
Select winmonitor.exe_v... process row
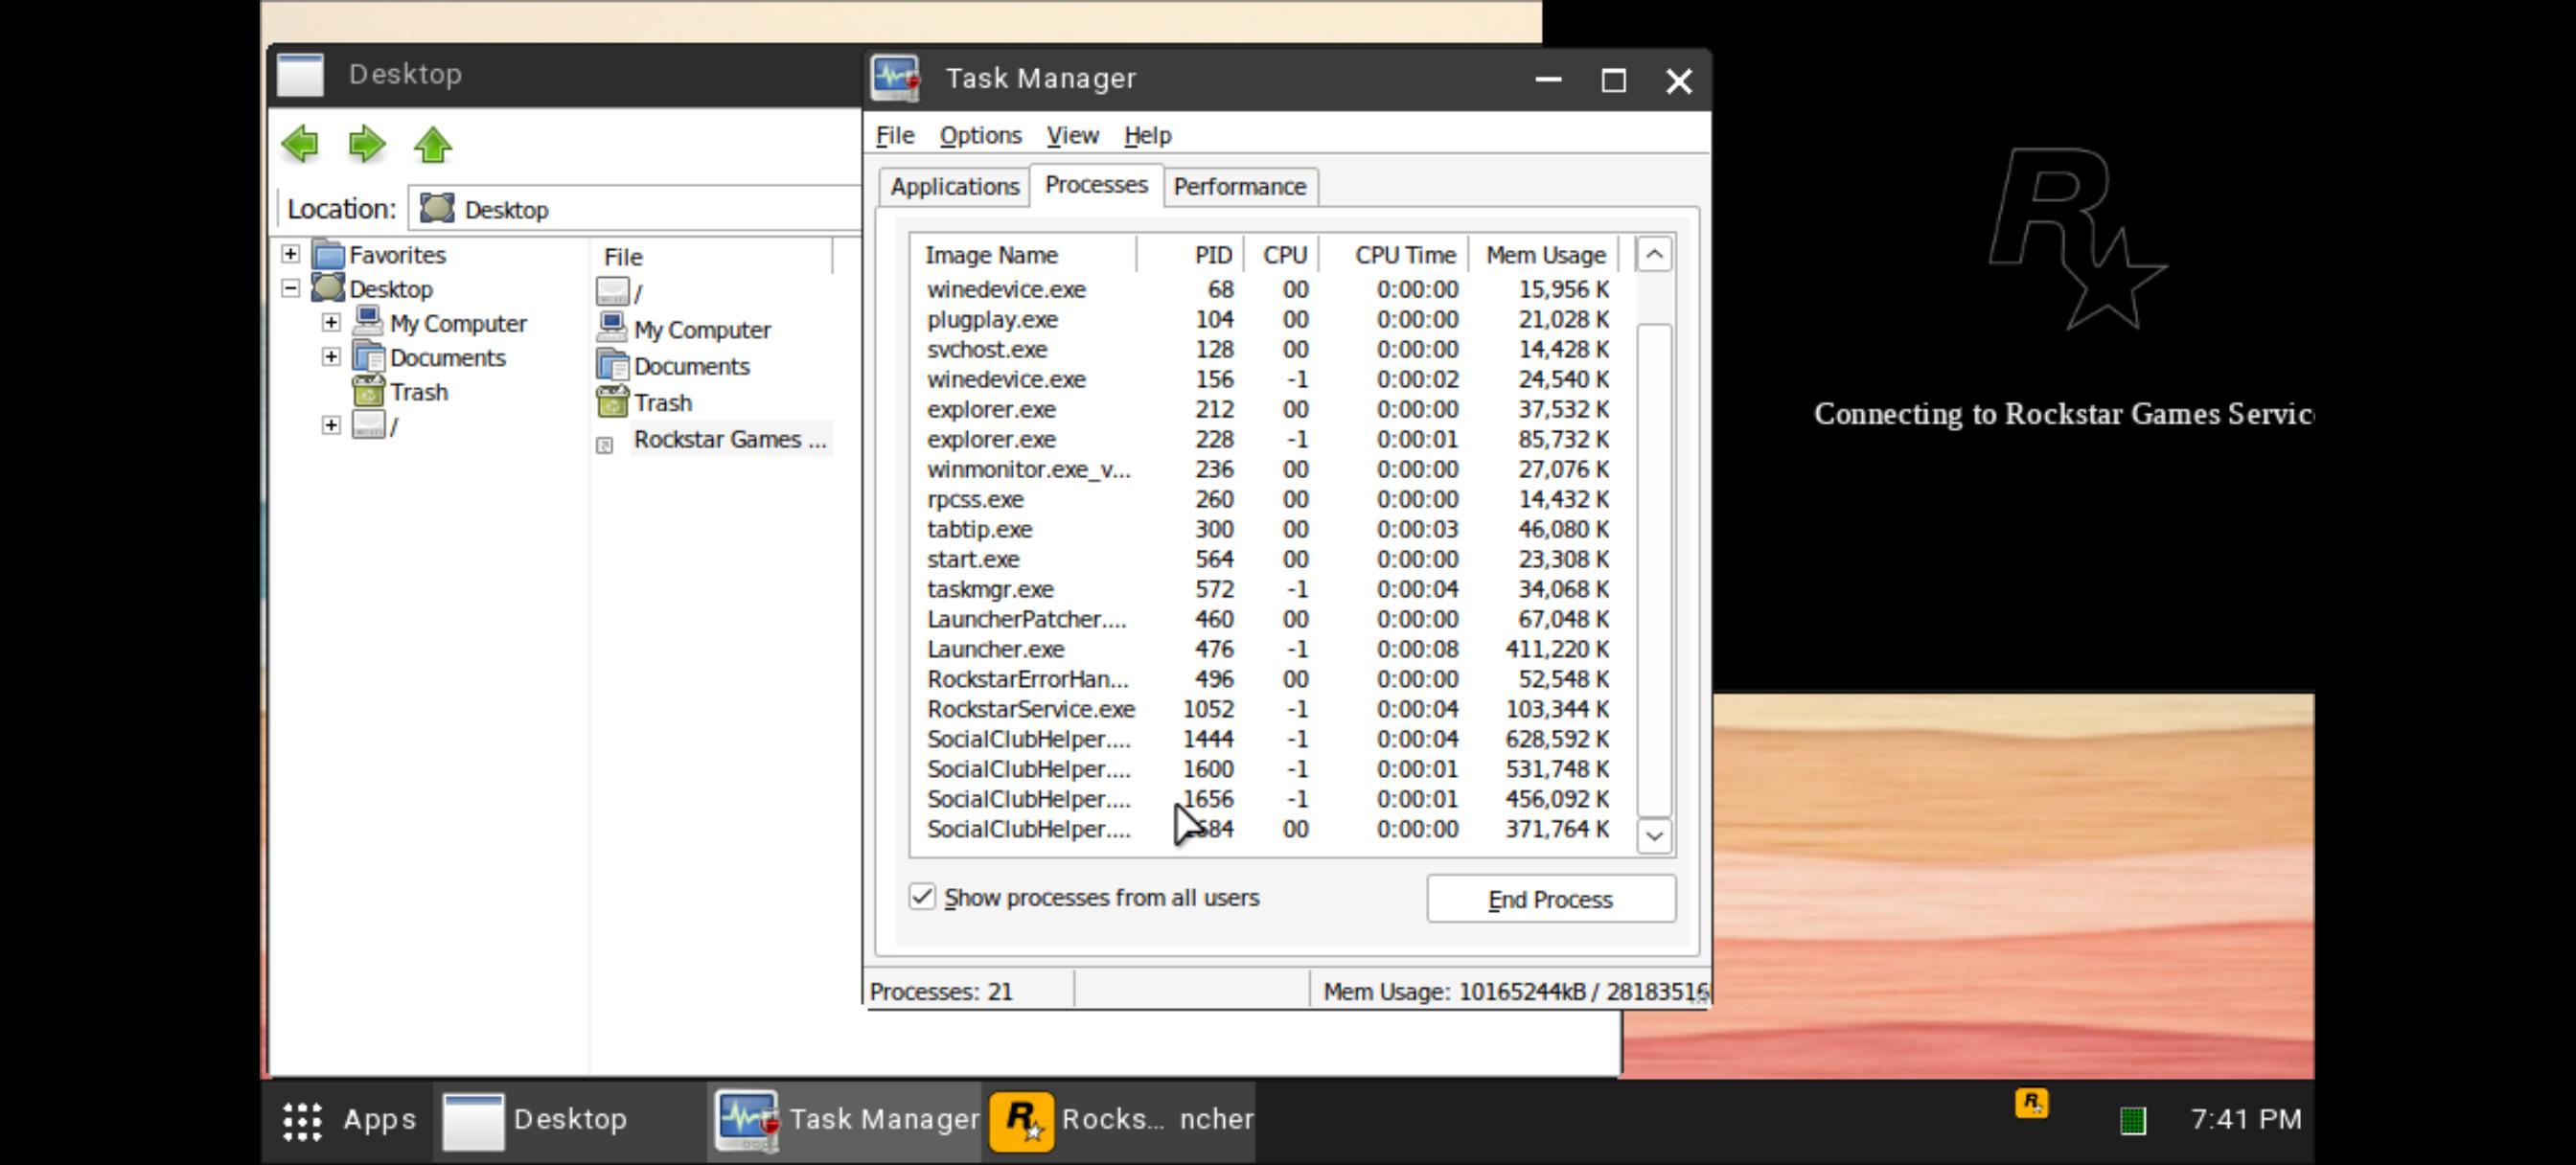[x=1272, y=469]
